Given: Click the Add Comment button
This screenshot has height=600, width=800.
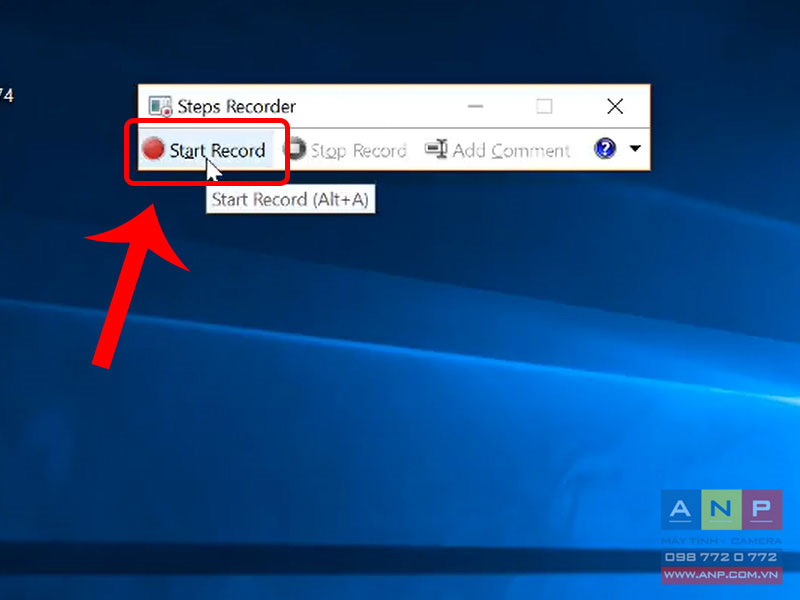Looking at the screenshot, I should [497, 150].
